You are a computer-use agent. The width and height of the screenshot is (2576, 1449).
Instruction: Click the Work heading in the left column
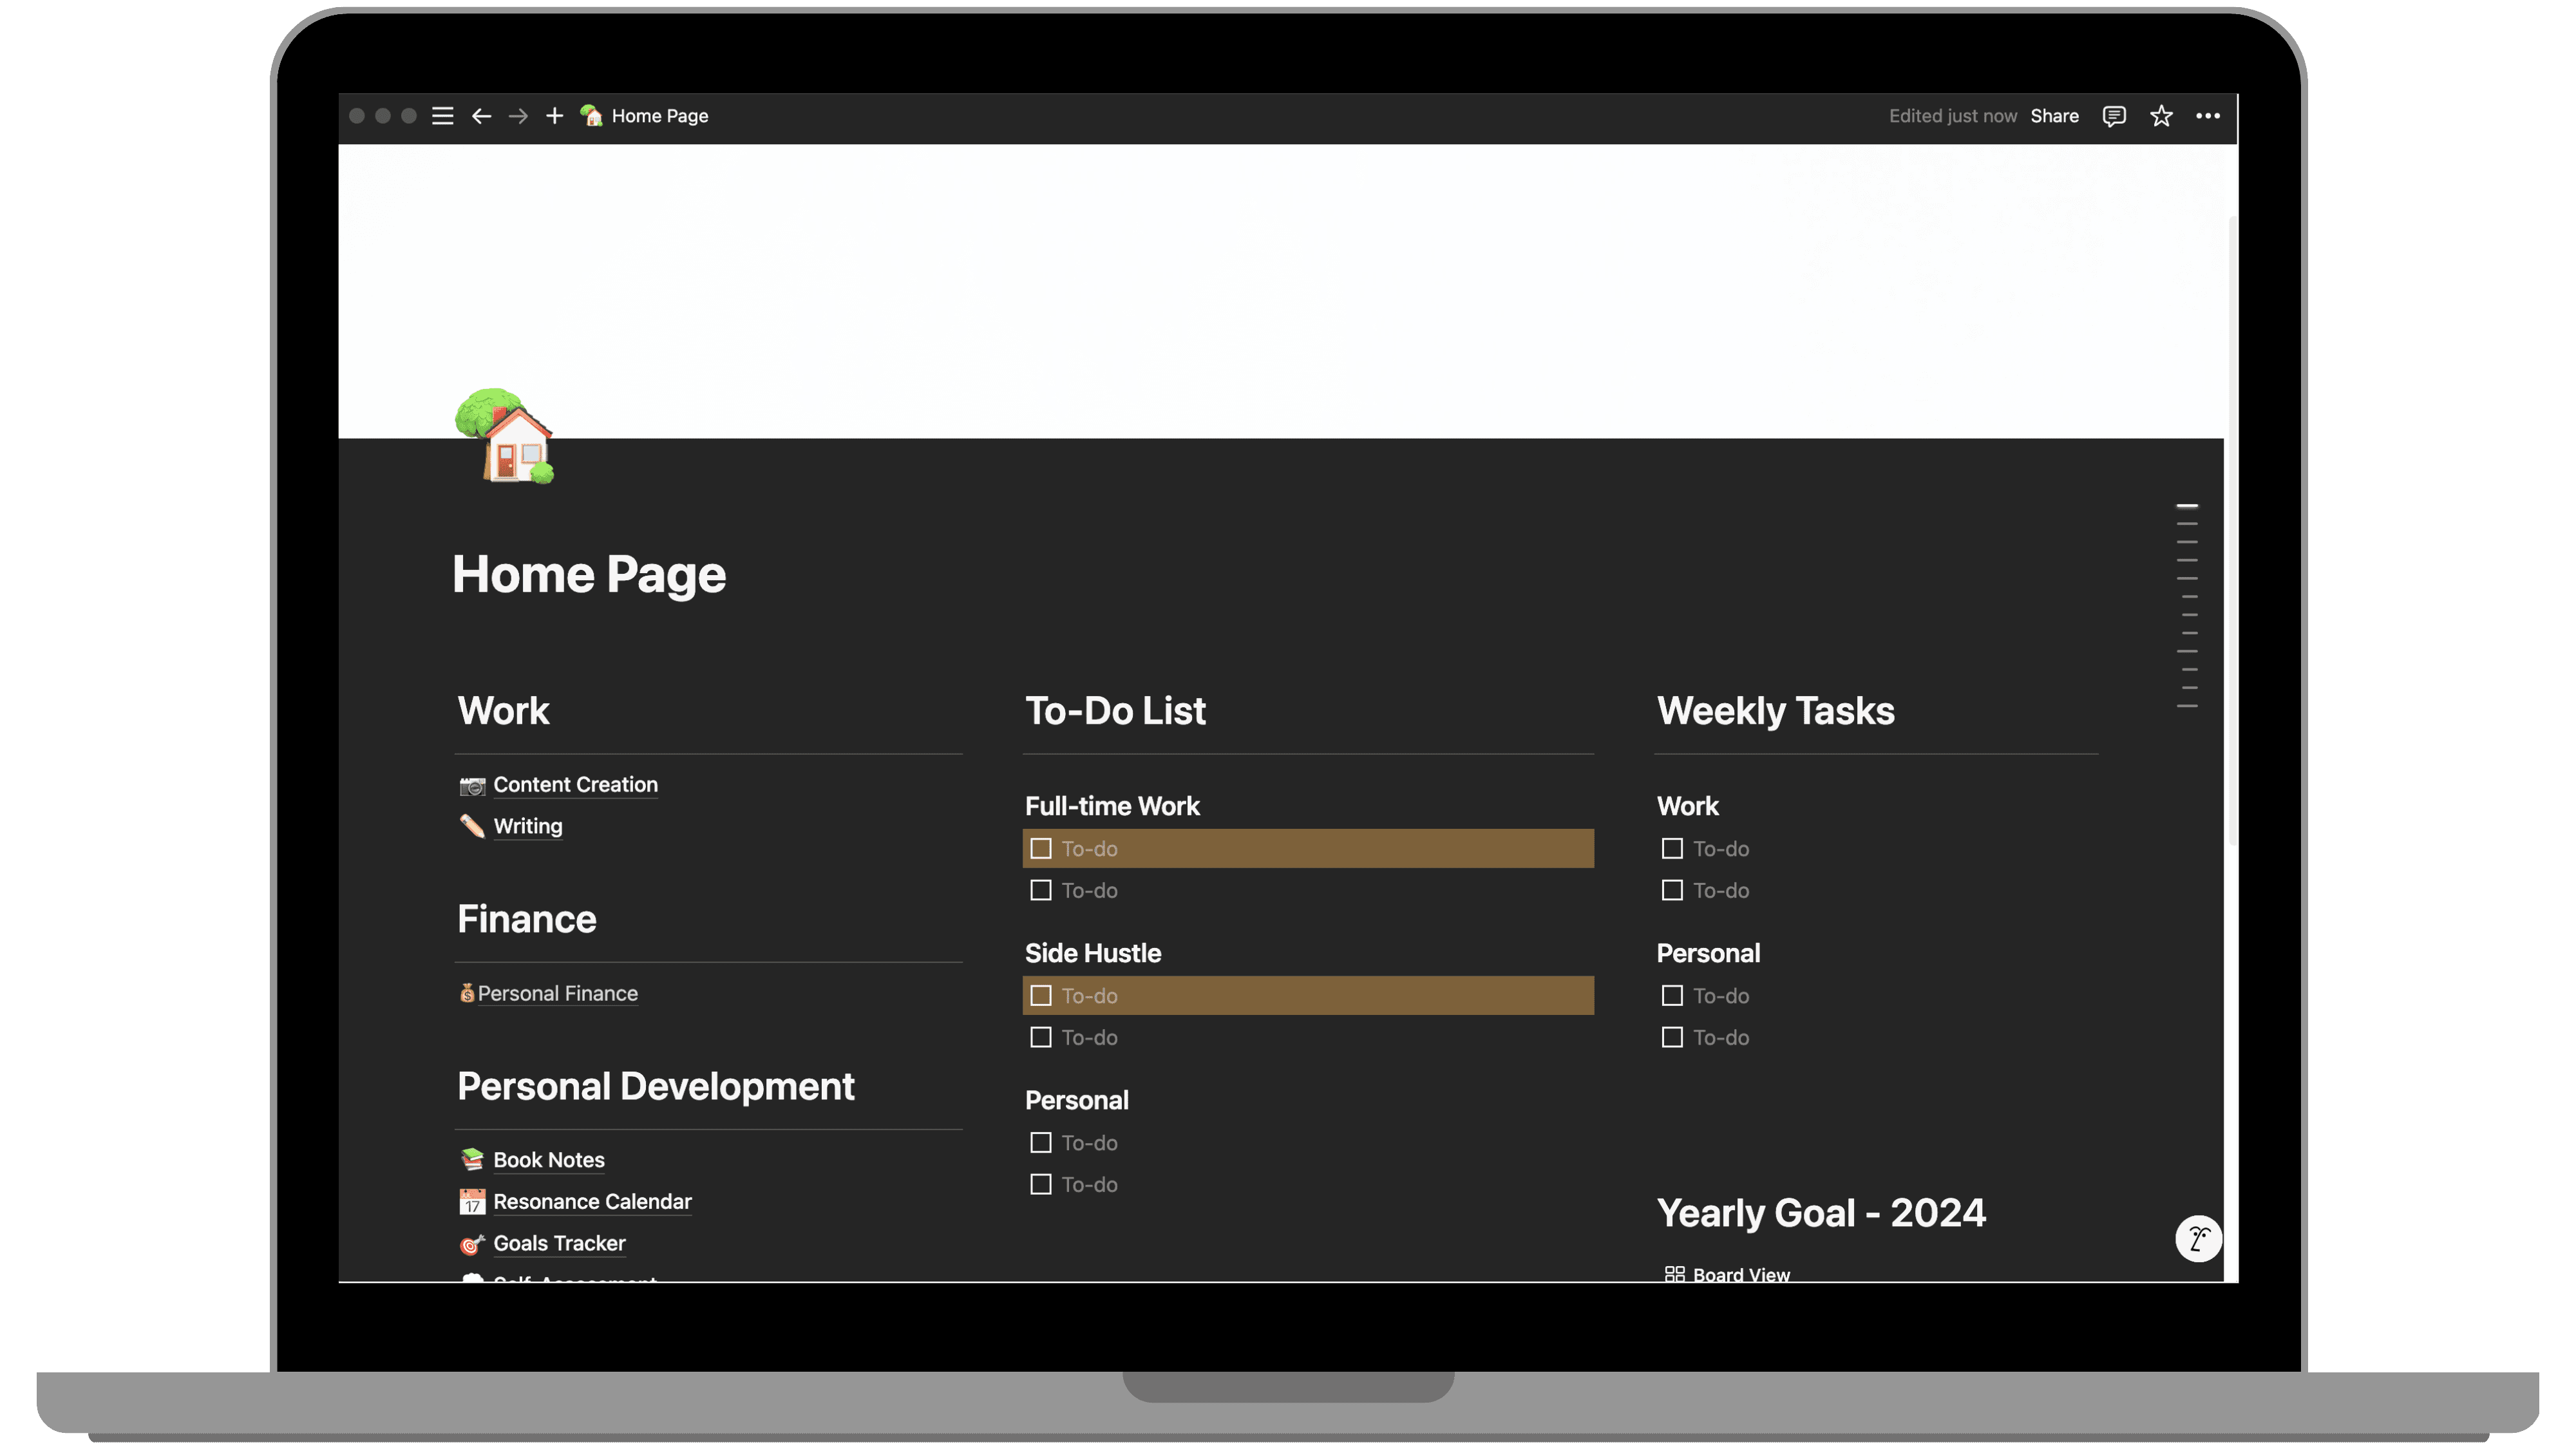(503, 711)
